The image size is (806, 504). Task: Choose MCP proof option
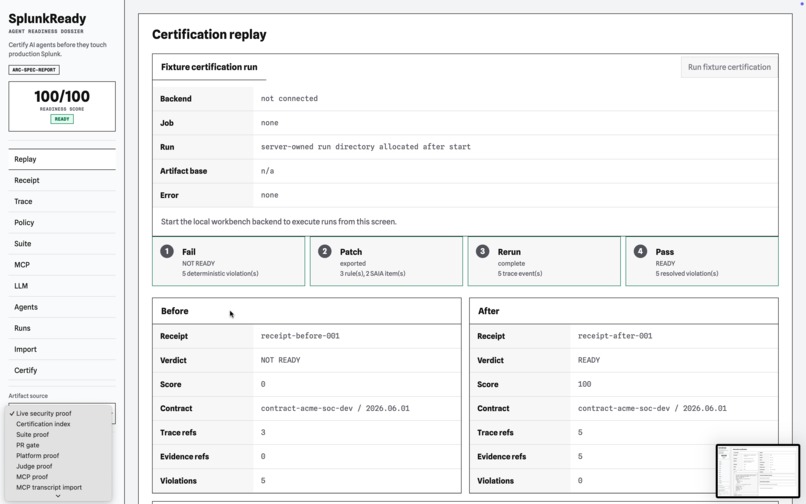59,477
